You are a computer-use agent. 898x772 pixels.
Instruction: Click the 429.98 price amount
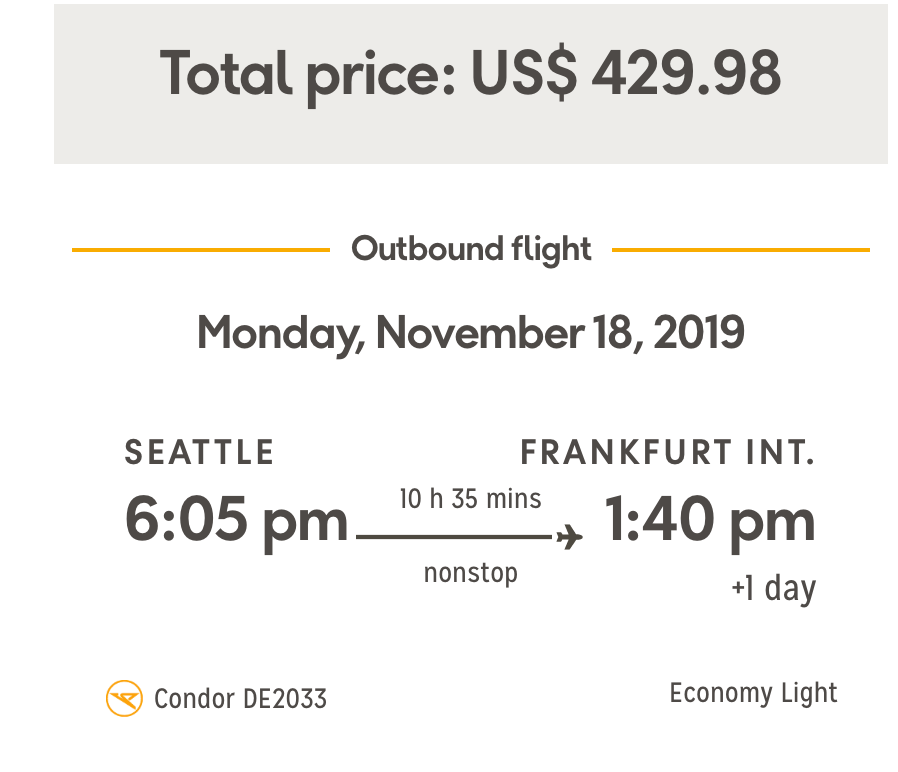[686, 73]
